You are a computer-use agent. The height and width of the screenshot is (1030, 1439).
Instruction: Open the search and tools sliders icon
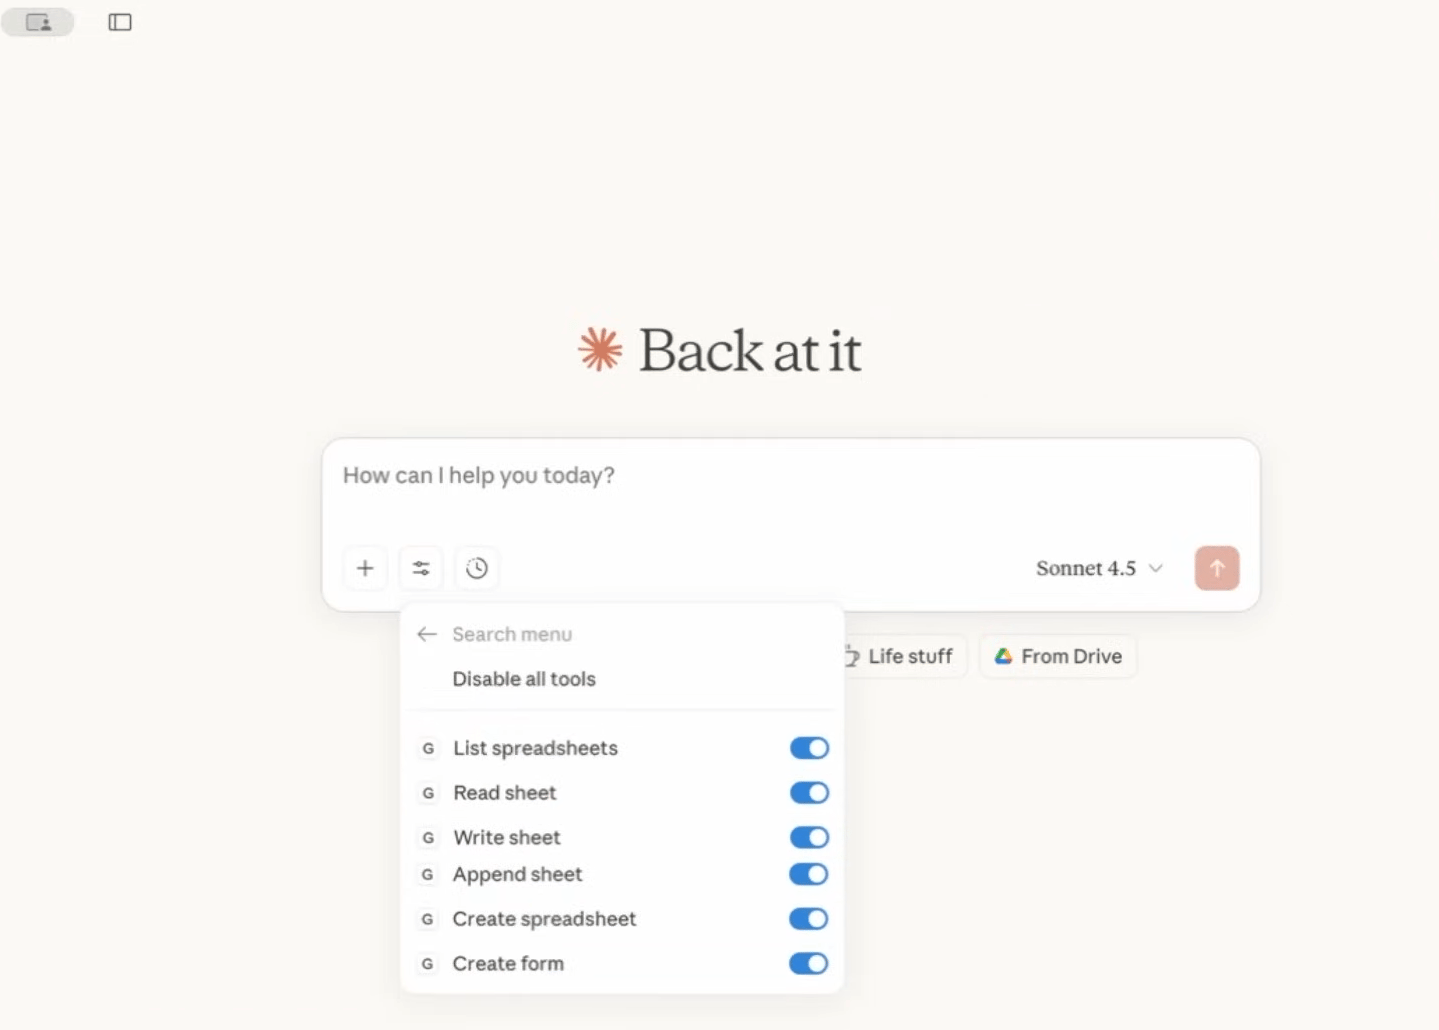(421, 568)
